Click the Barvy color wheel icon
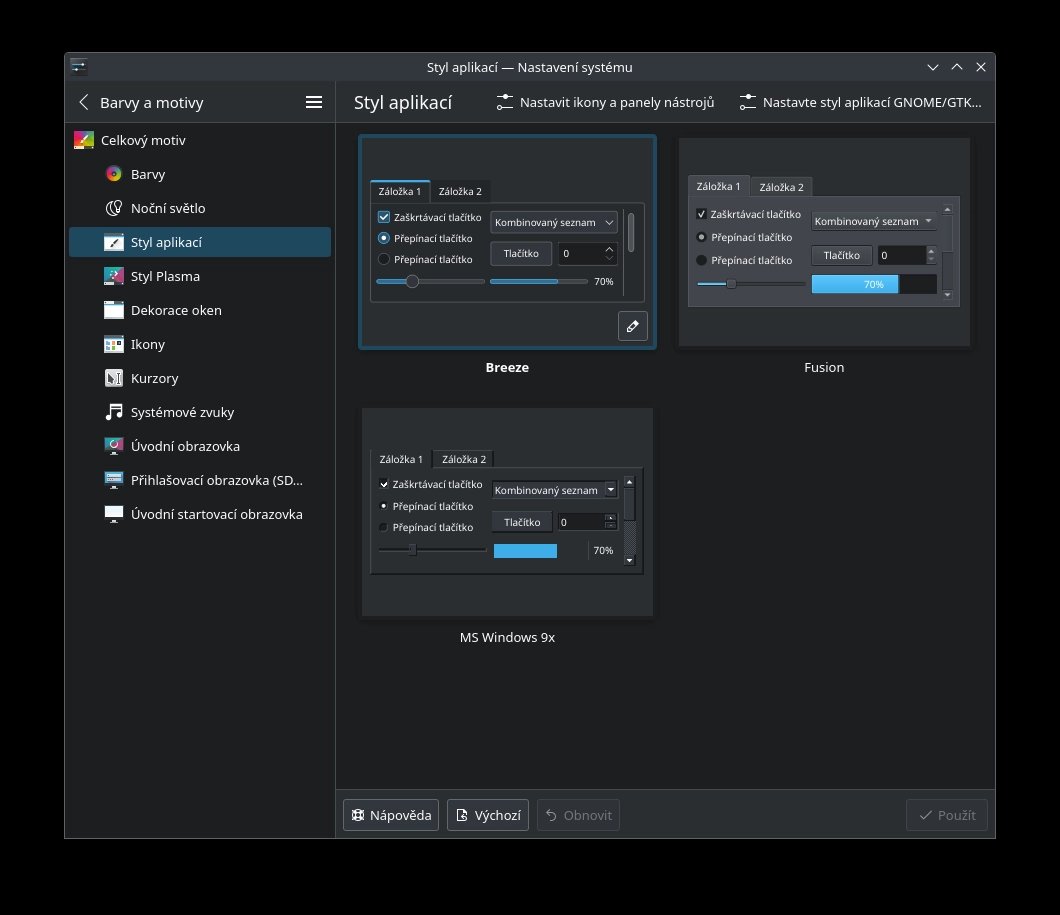 [114, 174]
